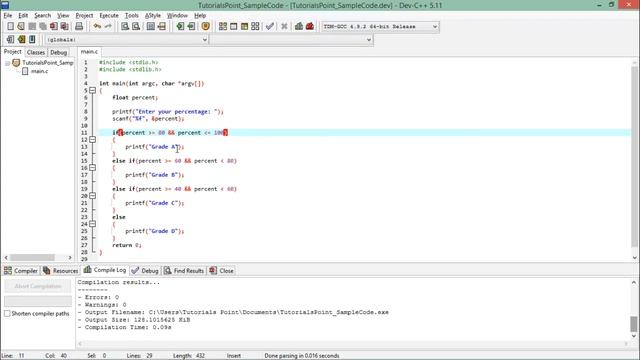This screenshot has width=640, height=360.
Task: Click the Close file toolbar icon
Action: (x=53, y=27)
